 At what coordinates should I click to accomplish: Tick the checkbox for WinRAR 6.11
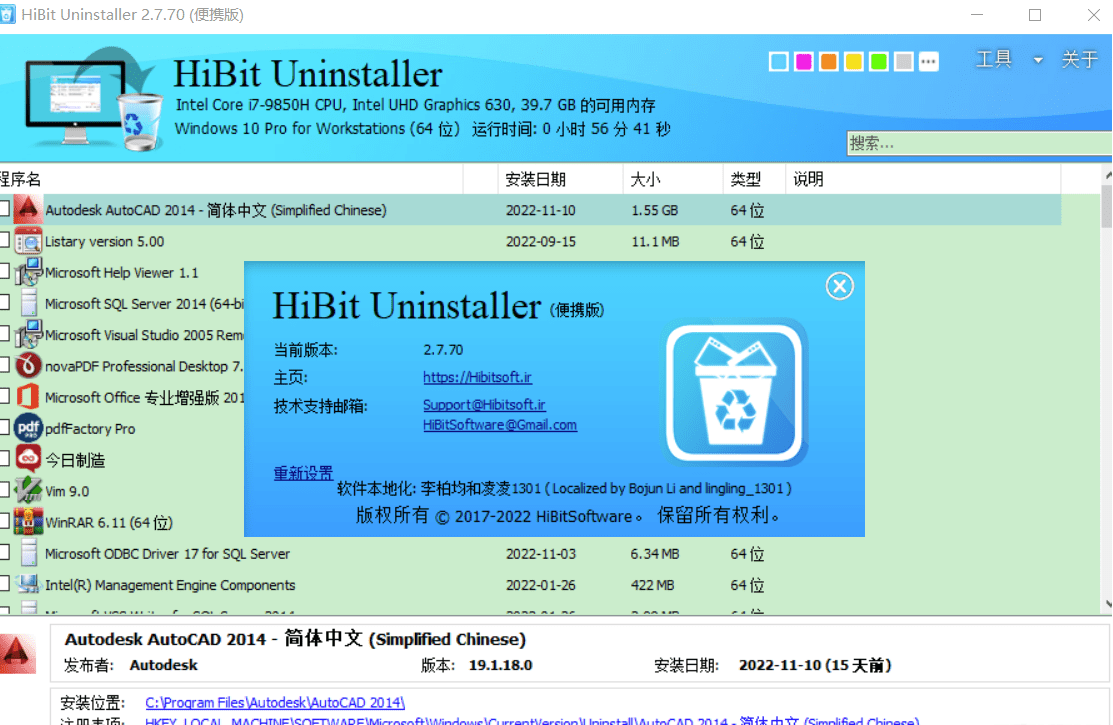[x=4, y=521]
